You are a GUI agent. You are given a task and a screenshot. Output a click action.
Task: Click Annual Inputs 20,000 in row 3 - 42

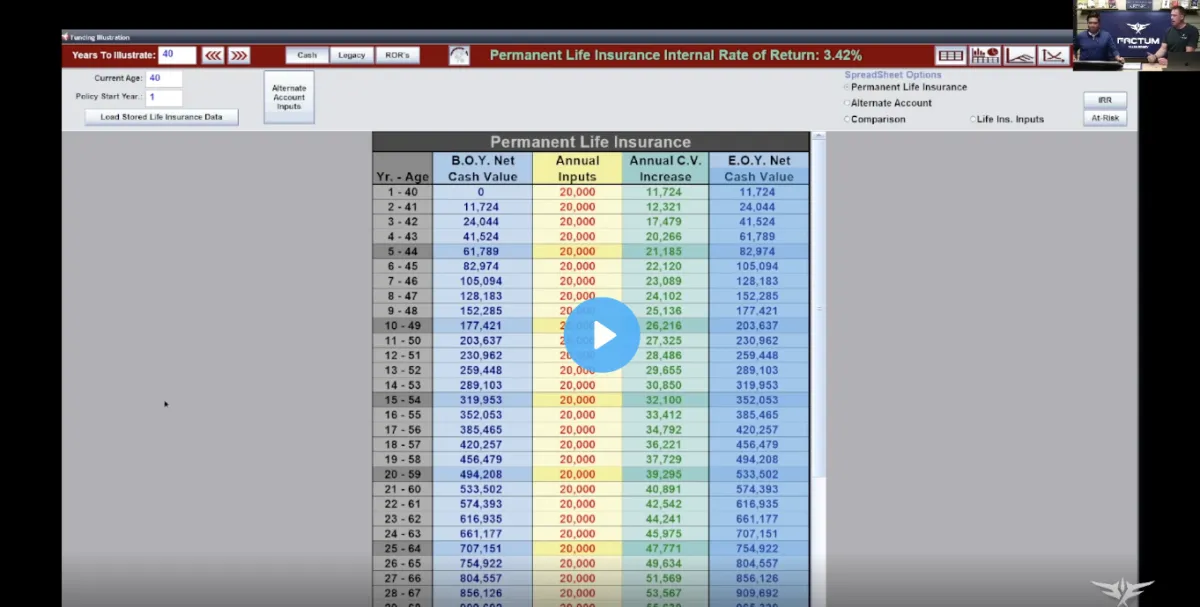pyautogui.click(x=577, y=222)
